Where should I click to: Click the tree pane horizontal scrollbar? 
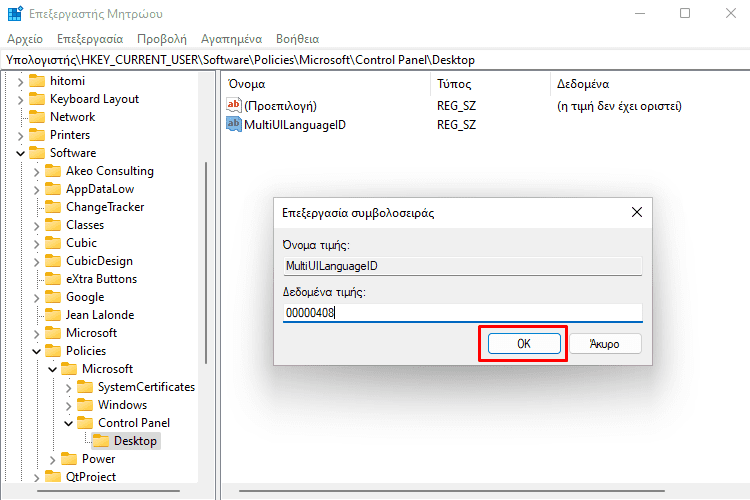(x=109, y=491)
